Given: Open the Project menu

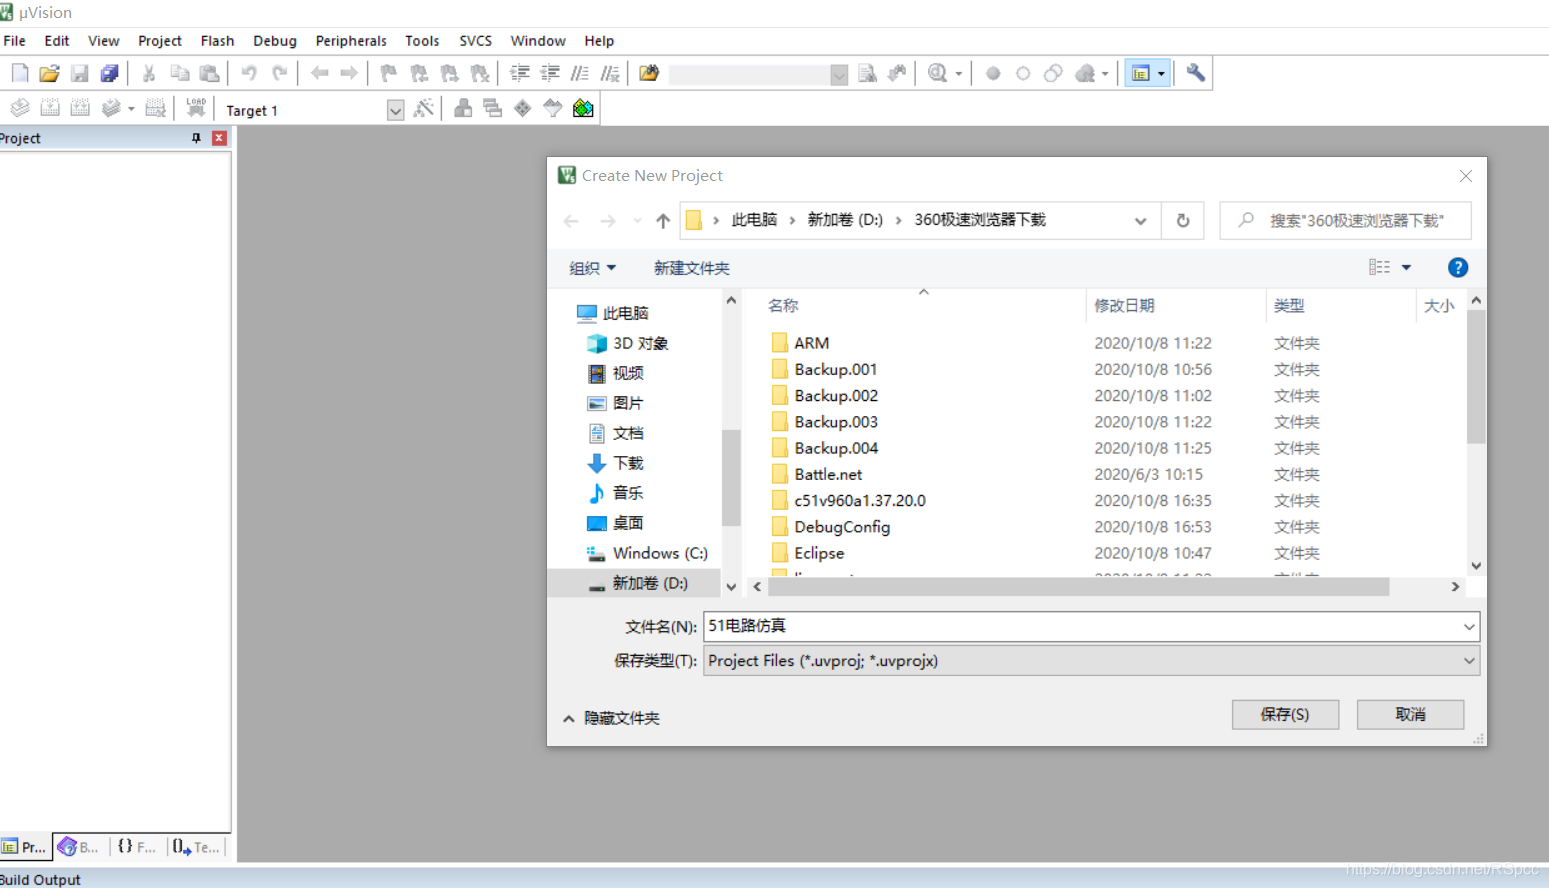Looking at the screenshot, I should (x=160, y=41).
